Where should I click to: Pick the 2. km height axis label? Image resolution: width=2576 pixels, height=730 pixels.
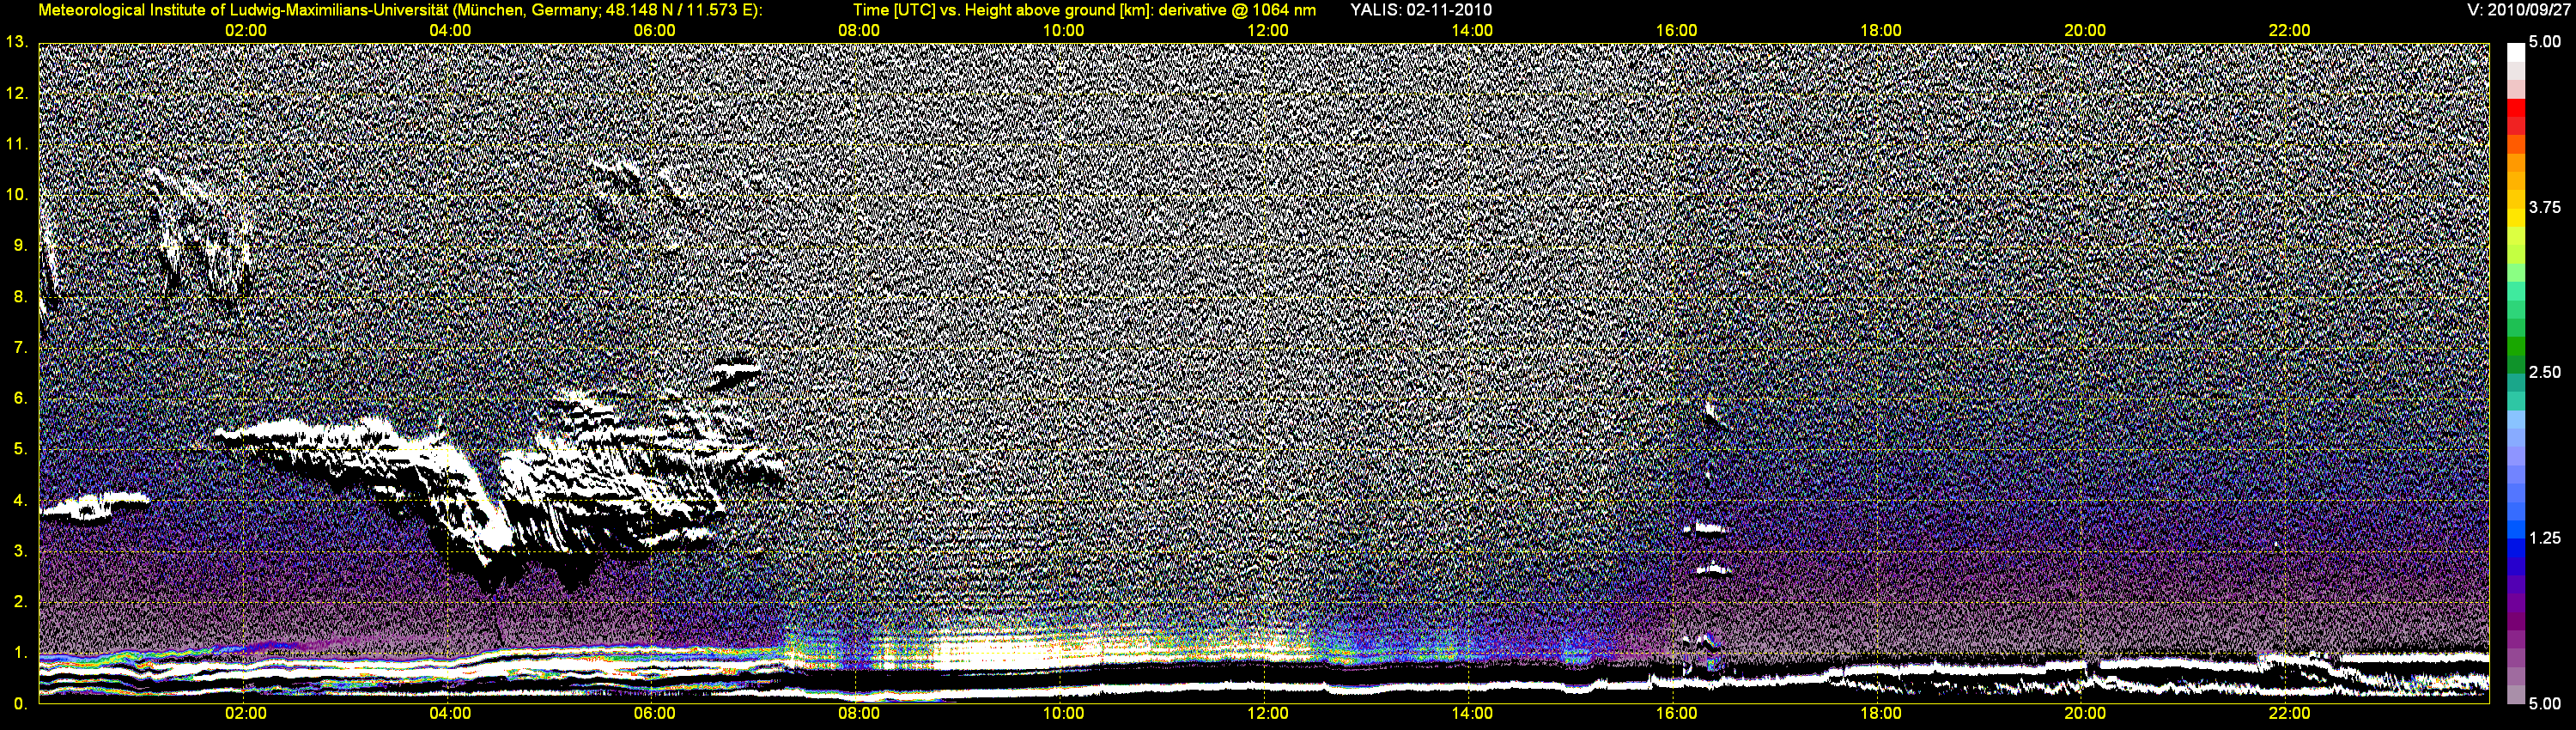click(19, 601)
